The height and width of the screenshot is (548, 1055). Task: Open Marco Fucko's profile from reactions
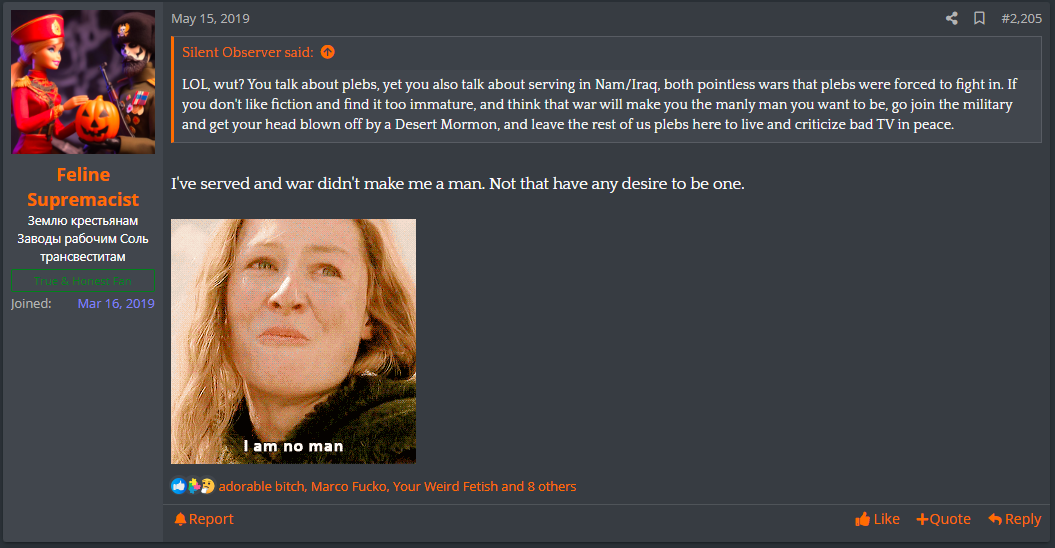click(x=349, y=486)
